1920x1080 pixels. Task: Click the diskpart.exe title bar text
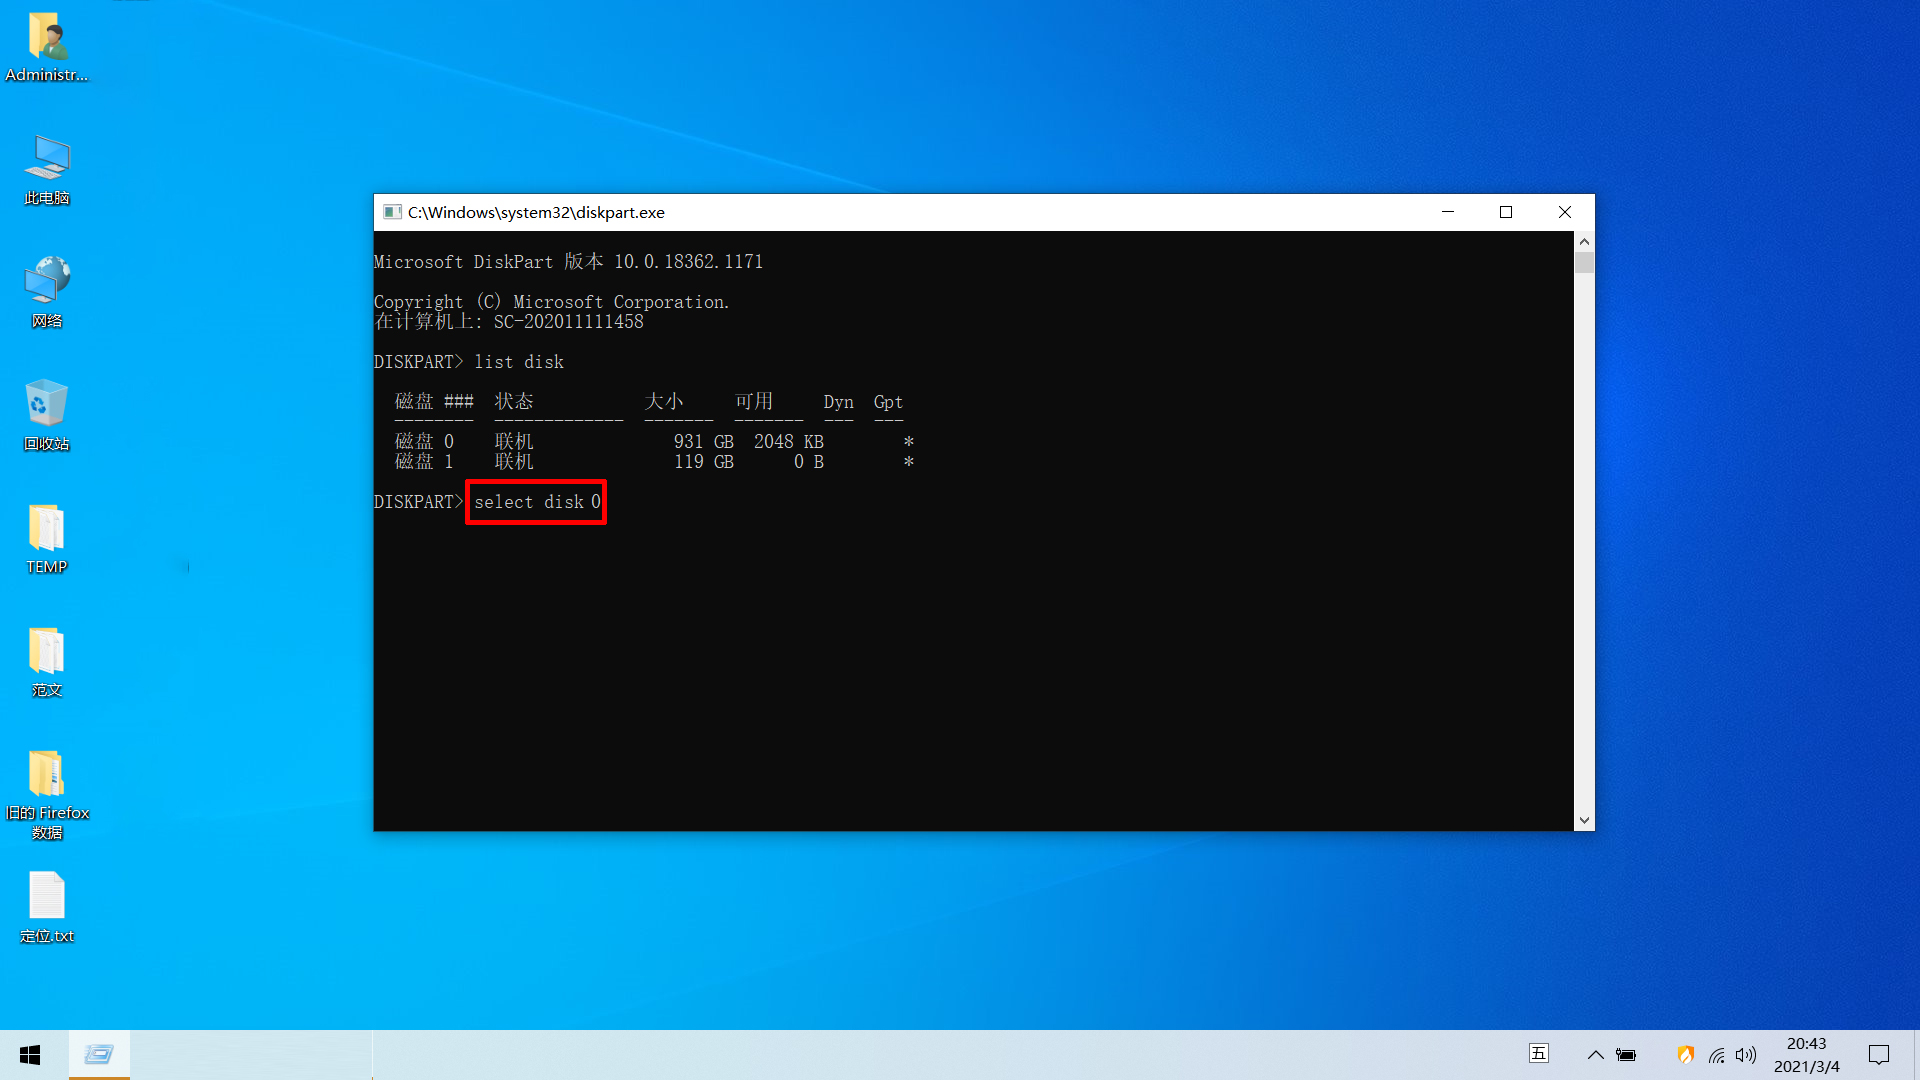click(536, 212)
